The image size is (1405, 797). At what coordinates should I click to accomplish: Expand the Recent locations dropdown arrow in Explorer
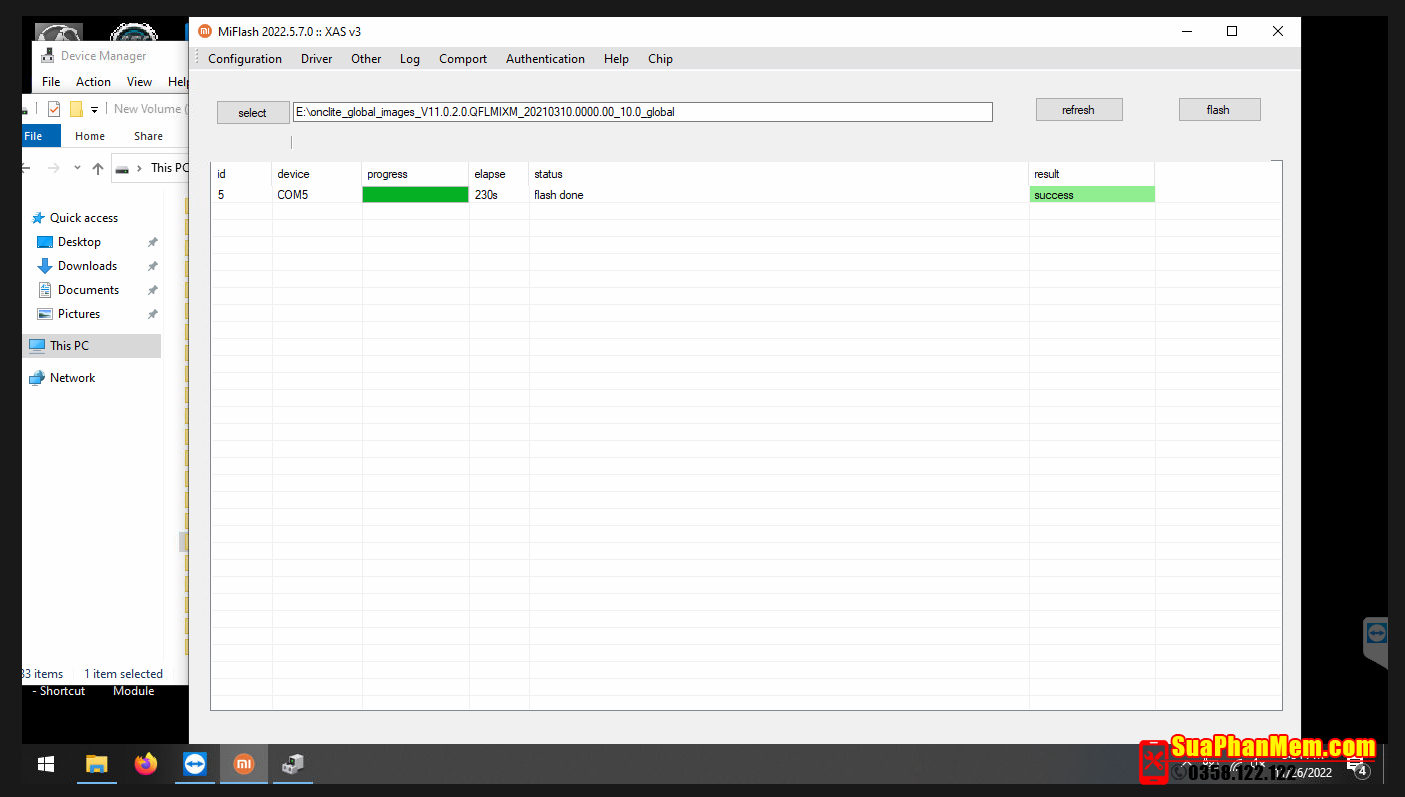click(x=77, y=168)
